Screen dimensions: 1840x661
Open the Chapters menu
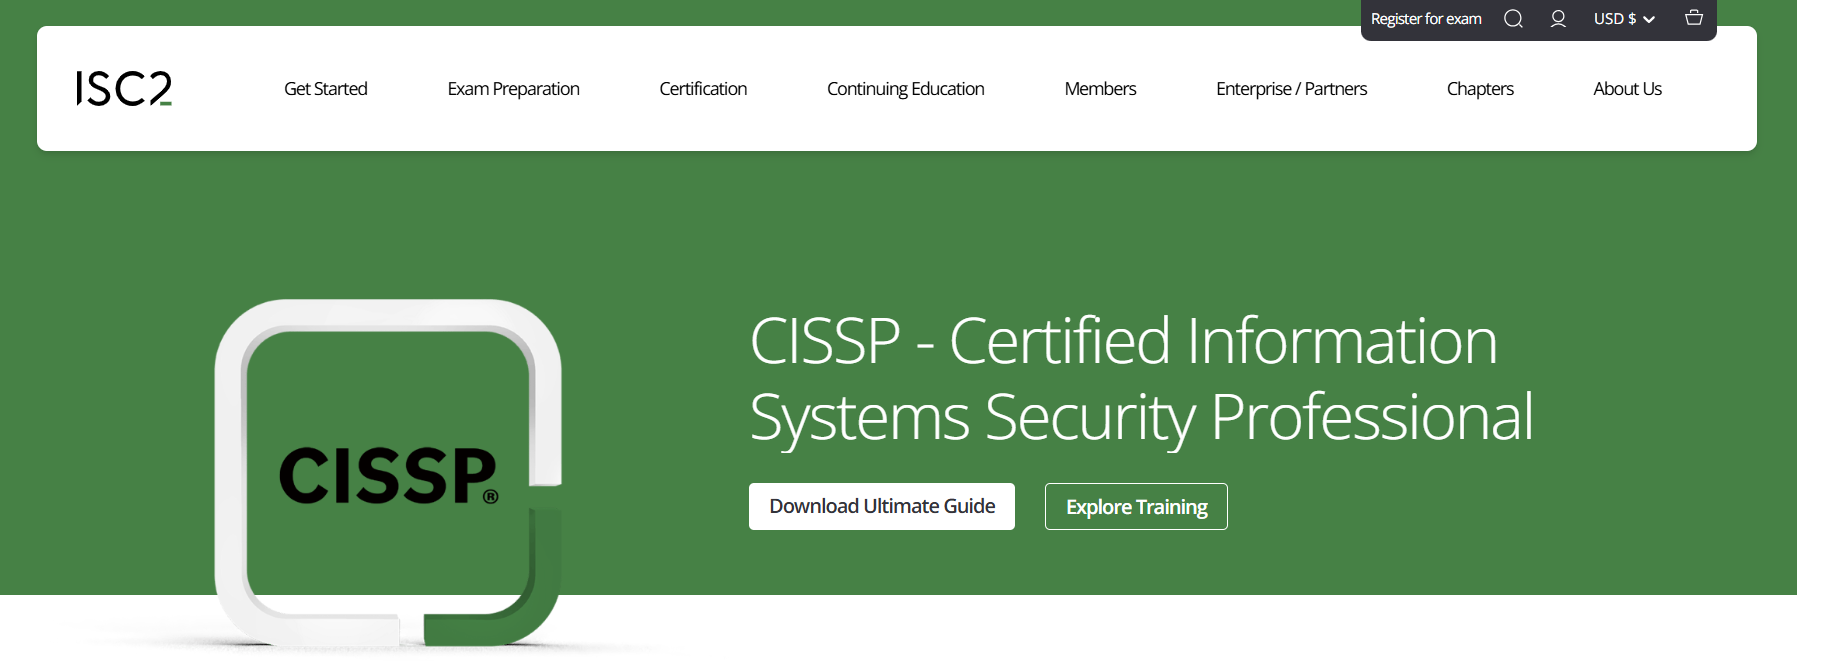tap(1480, 89)
